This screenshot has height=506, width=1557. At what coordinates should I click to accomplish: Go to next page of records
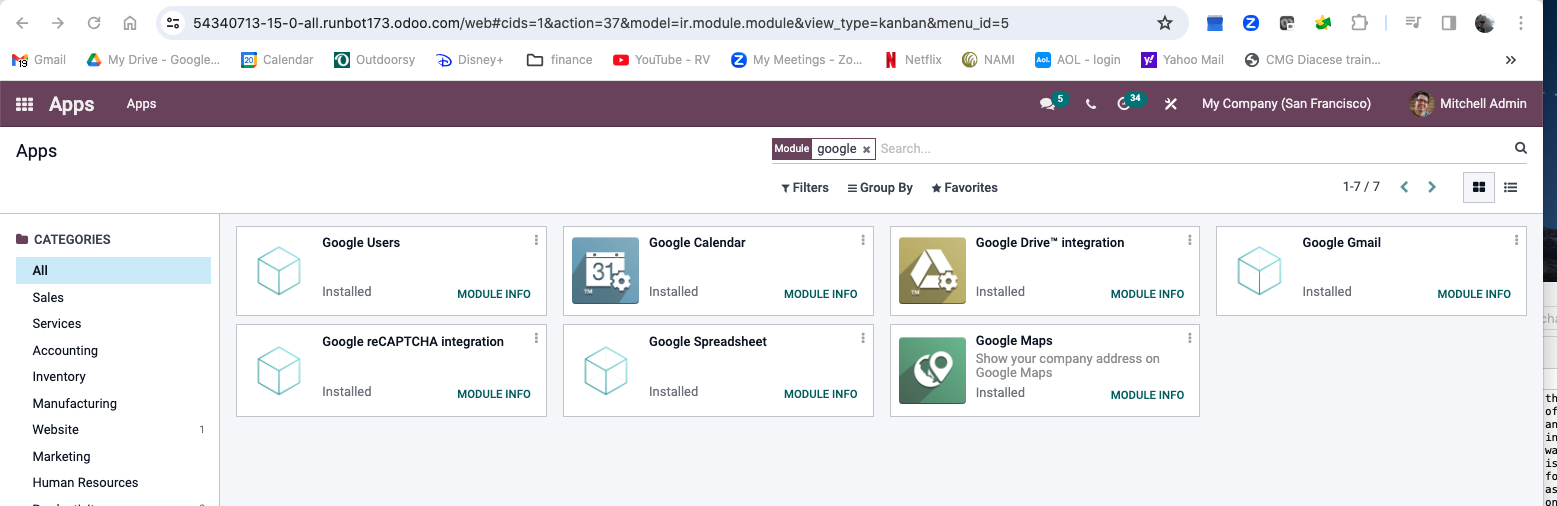coord(1432,187)
